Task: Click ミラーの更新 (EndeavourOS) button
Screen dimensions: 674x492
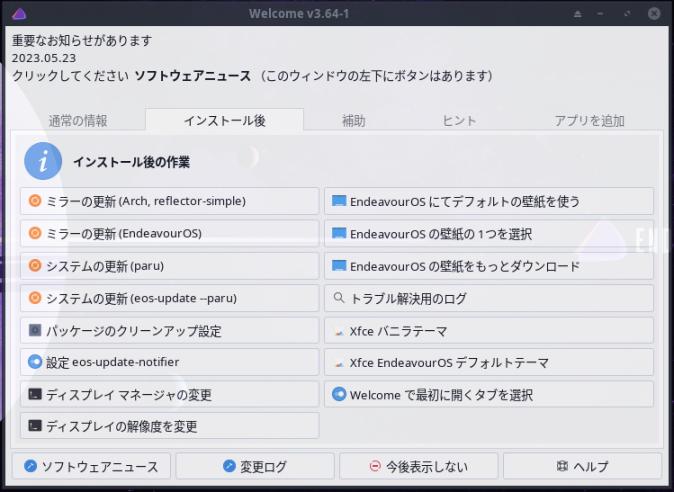Action: point(170,233)
